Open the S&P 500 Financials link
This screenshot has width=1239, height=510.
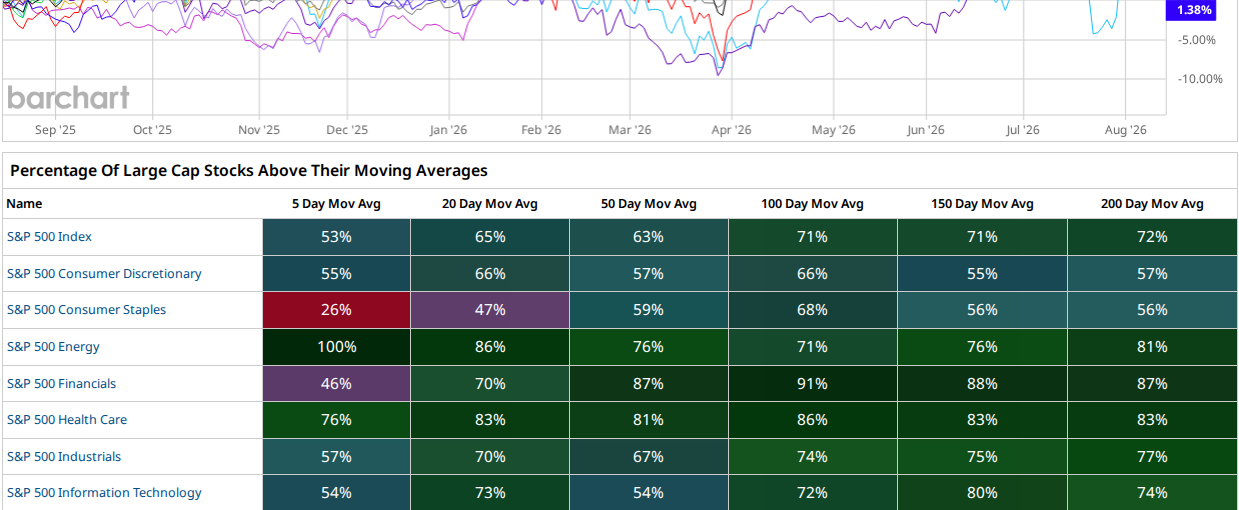61,384
